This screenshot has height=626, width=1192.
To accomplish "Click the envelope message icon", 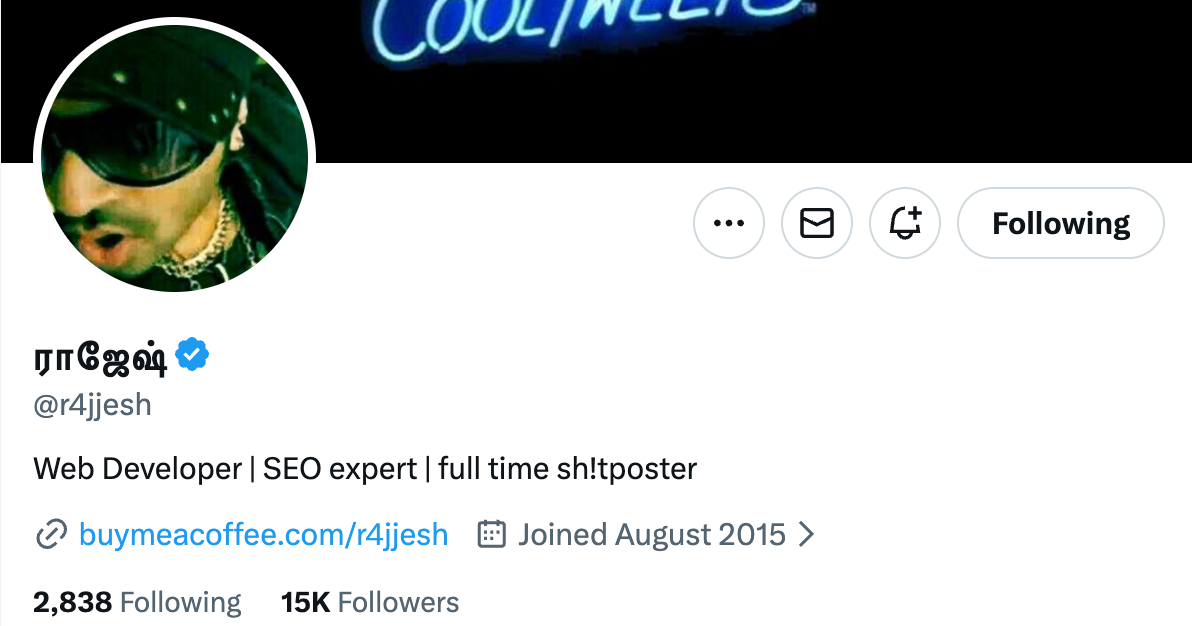I will tap(817, 224).
